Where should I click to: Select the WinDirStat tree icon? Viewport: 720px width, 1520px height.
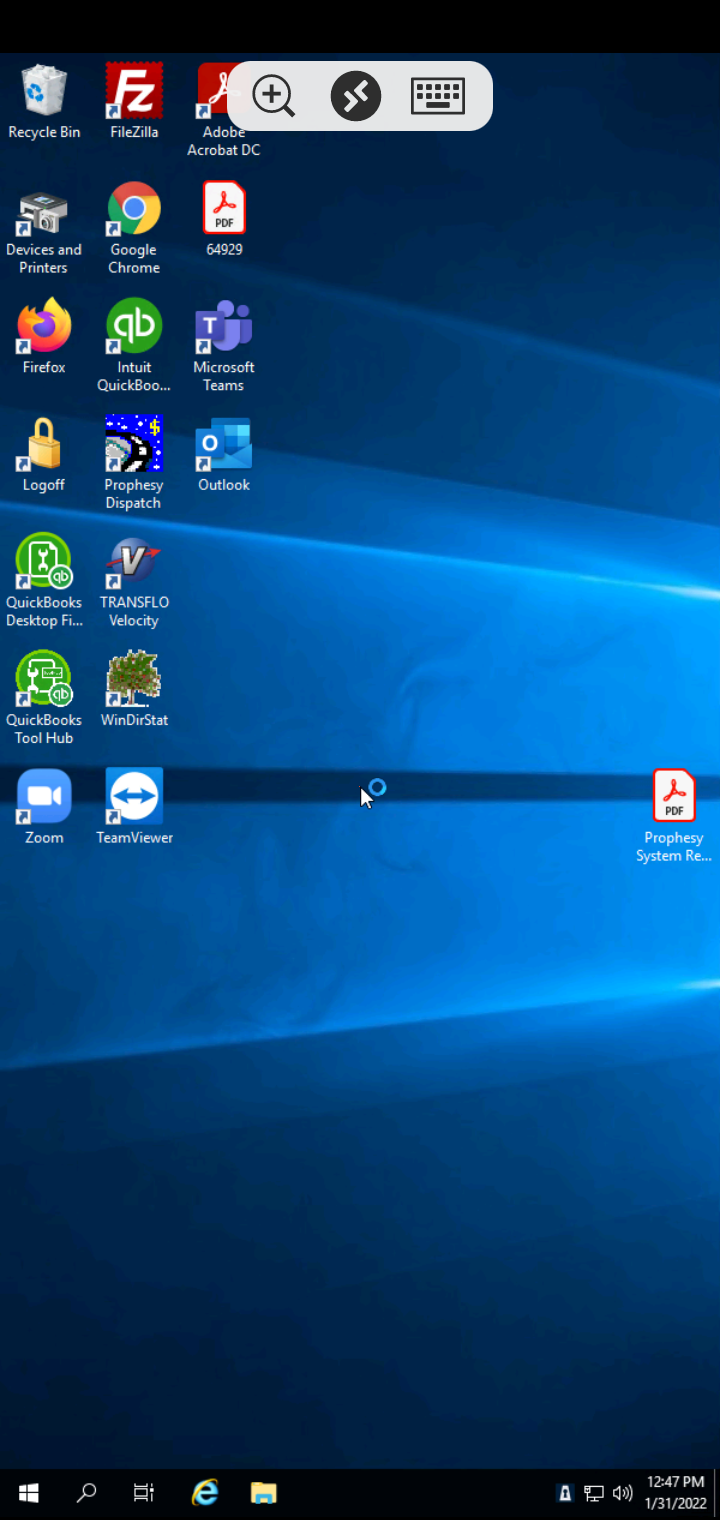pos(134,690)
